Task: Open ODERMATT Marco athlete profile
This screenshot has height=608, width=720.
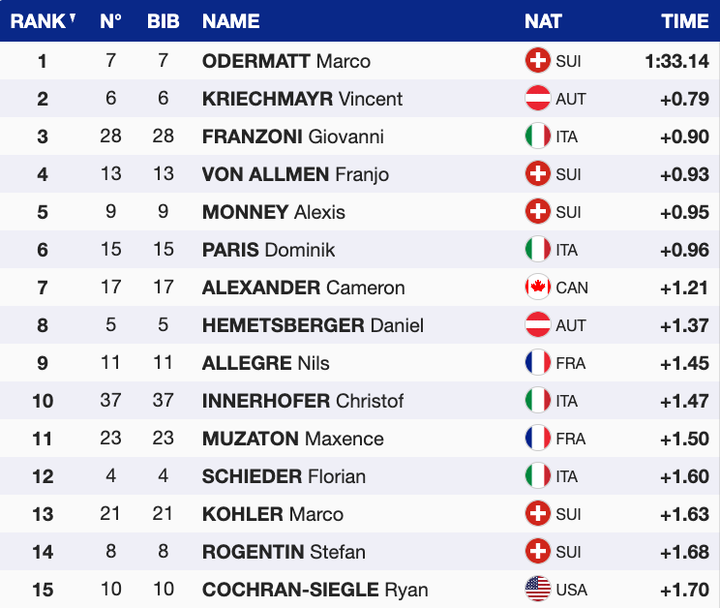Action: 286,61
